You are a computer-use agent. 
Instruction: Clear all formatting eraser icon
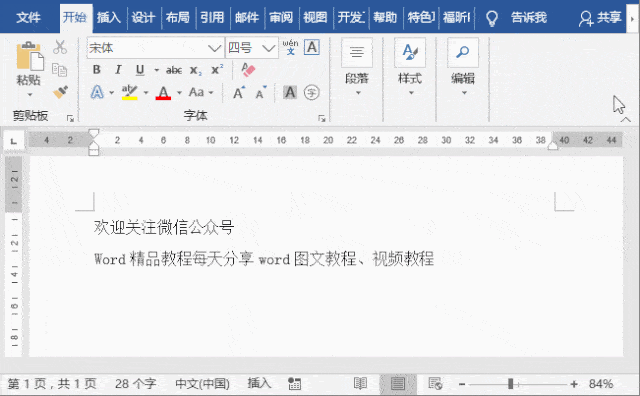(x=247, y=70)
